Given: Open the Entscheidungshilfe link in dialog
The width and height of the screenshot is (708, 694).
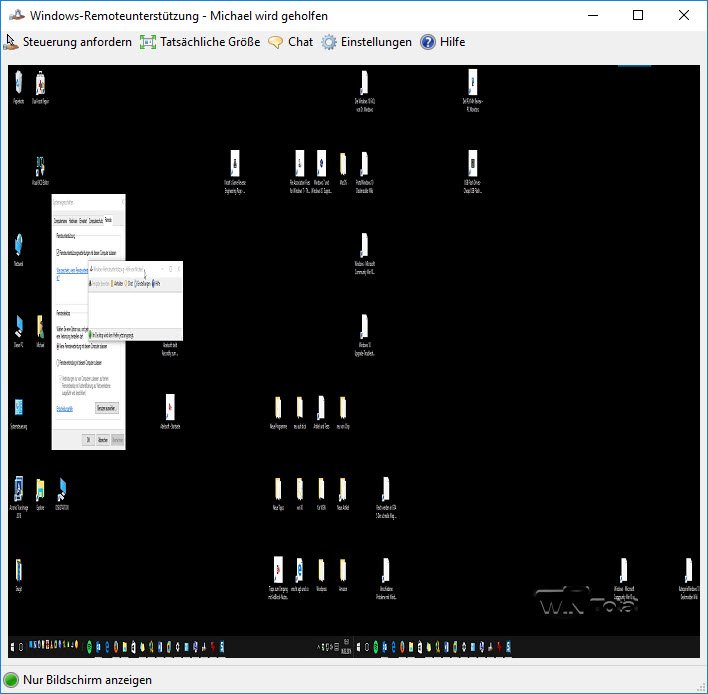Looking at the screenshot, I should click(65, 409).
